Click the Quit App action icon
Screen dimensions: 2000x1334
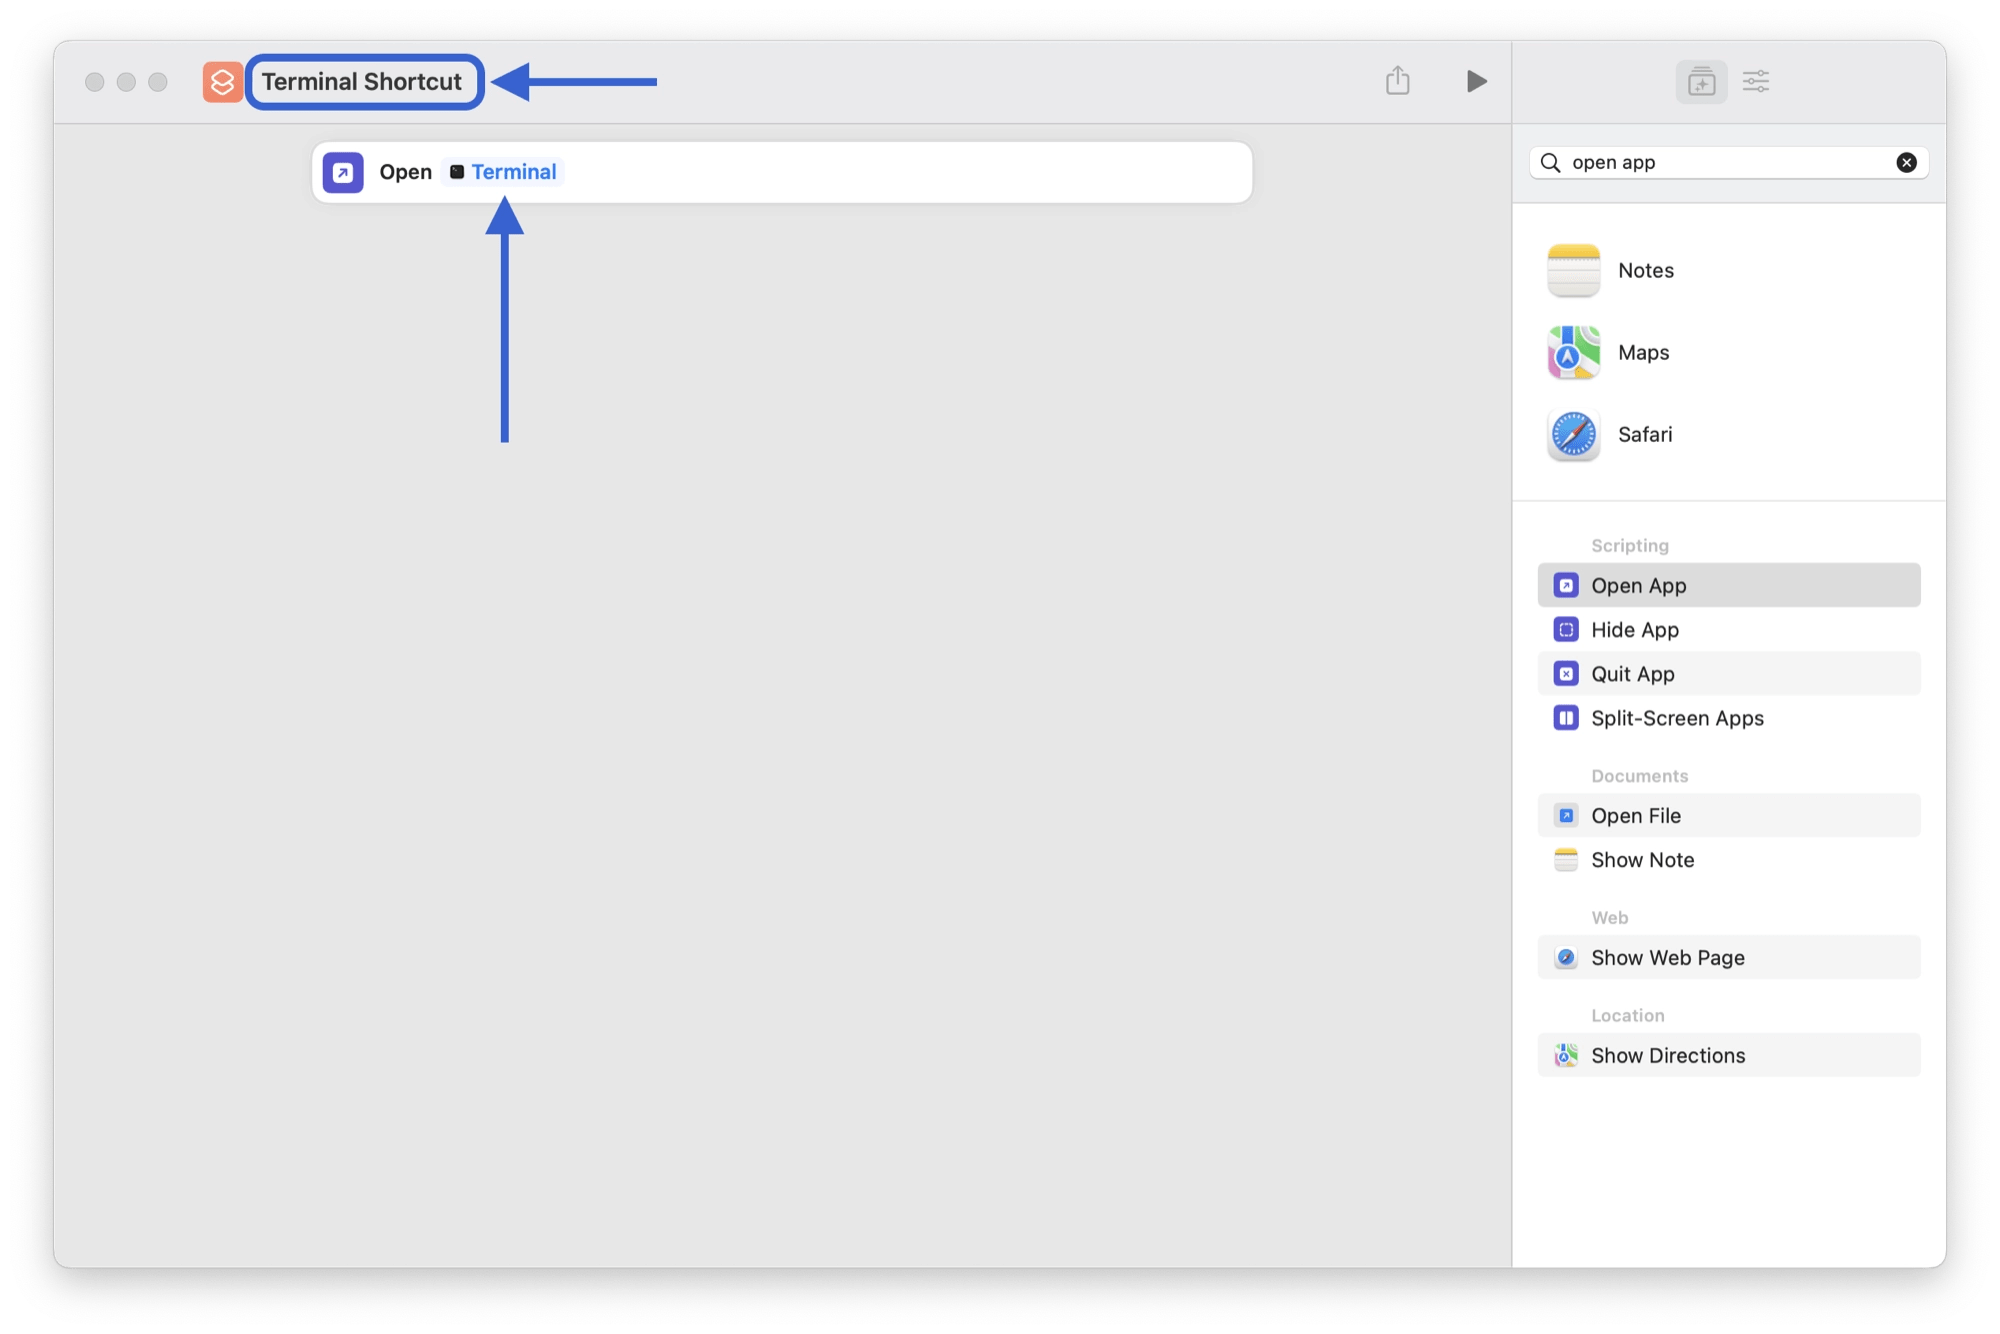1565,673
